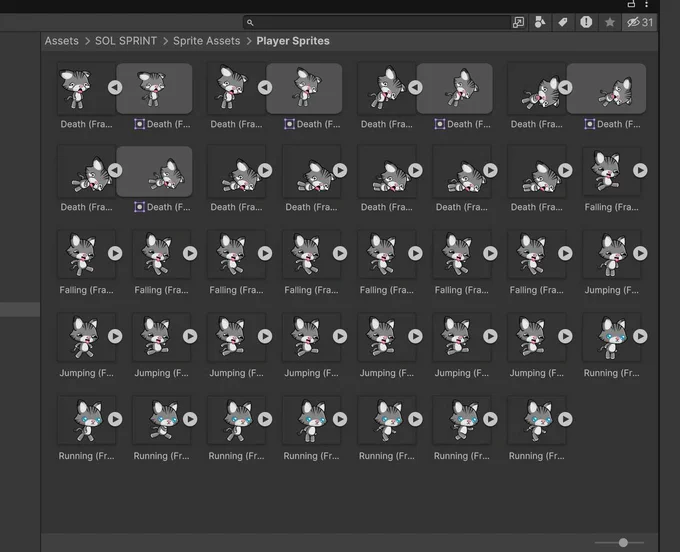Viewport: 680px width, 552px height.
Task: Expand the Falling sprite in the Death row
Action: [x=640, y=170]
